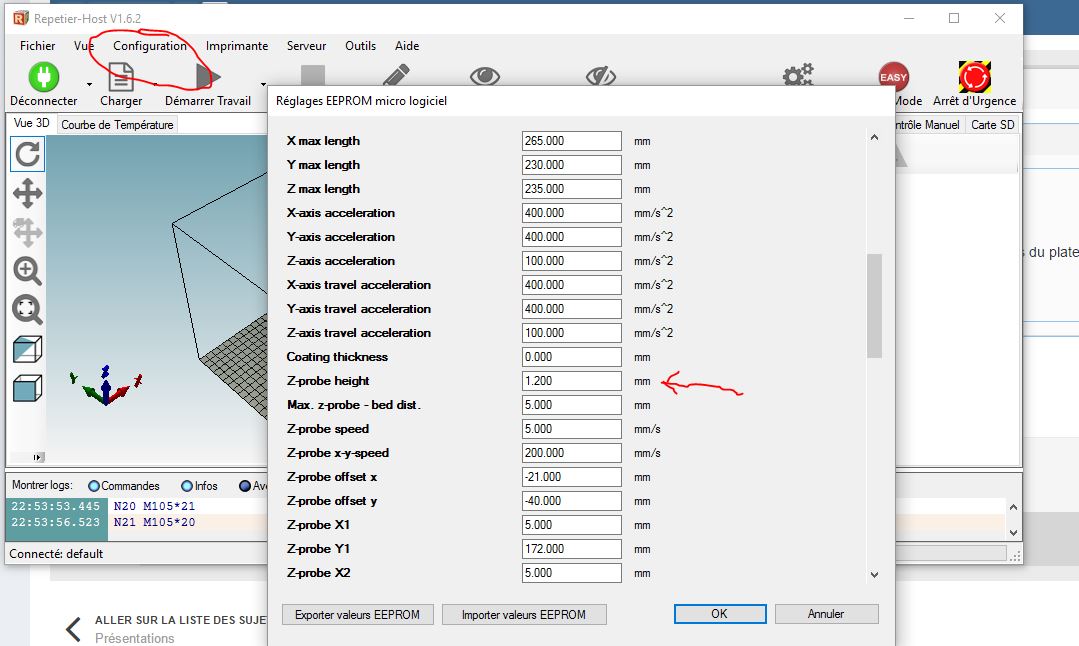Click the Z-probe offset x field
This screenshot has width=1079, height=646.
(x=571, y=477)
